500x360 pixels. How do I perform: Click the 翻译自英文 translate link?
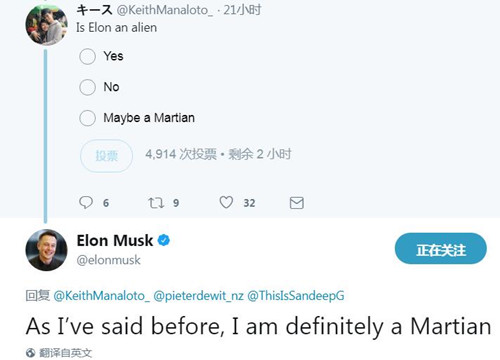(65, 353)
